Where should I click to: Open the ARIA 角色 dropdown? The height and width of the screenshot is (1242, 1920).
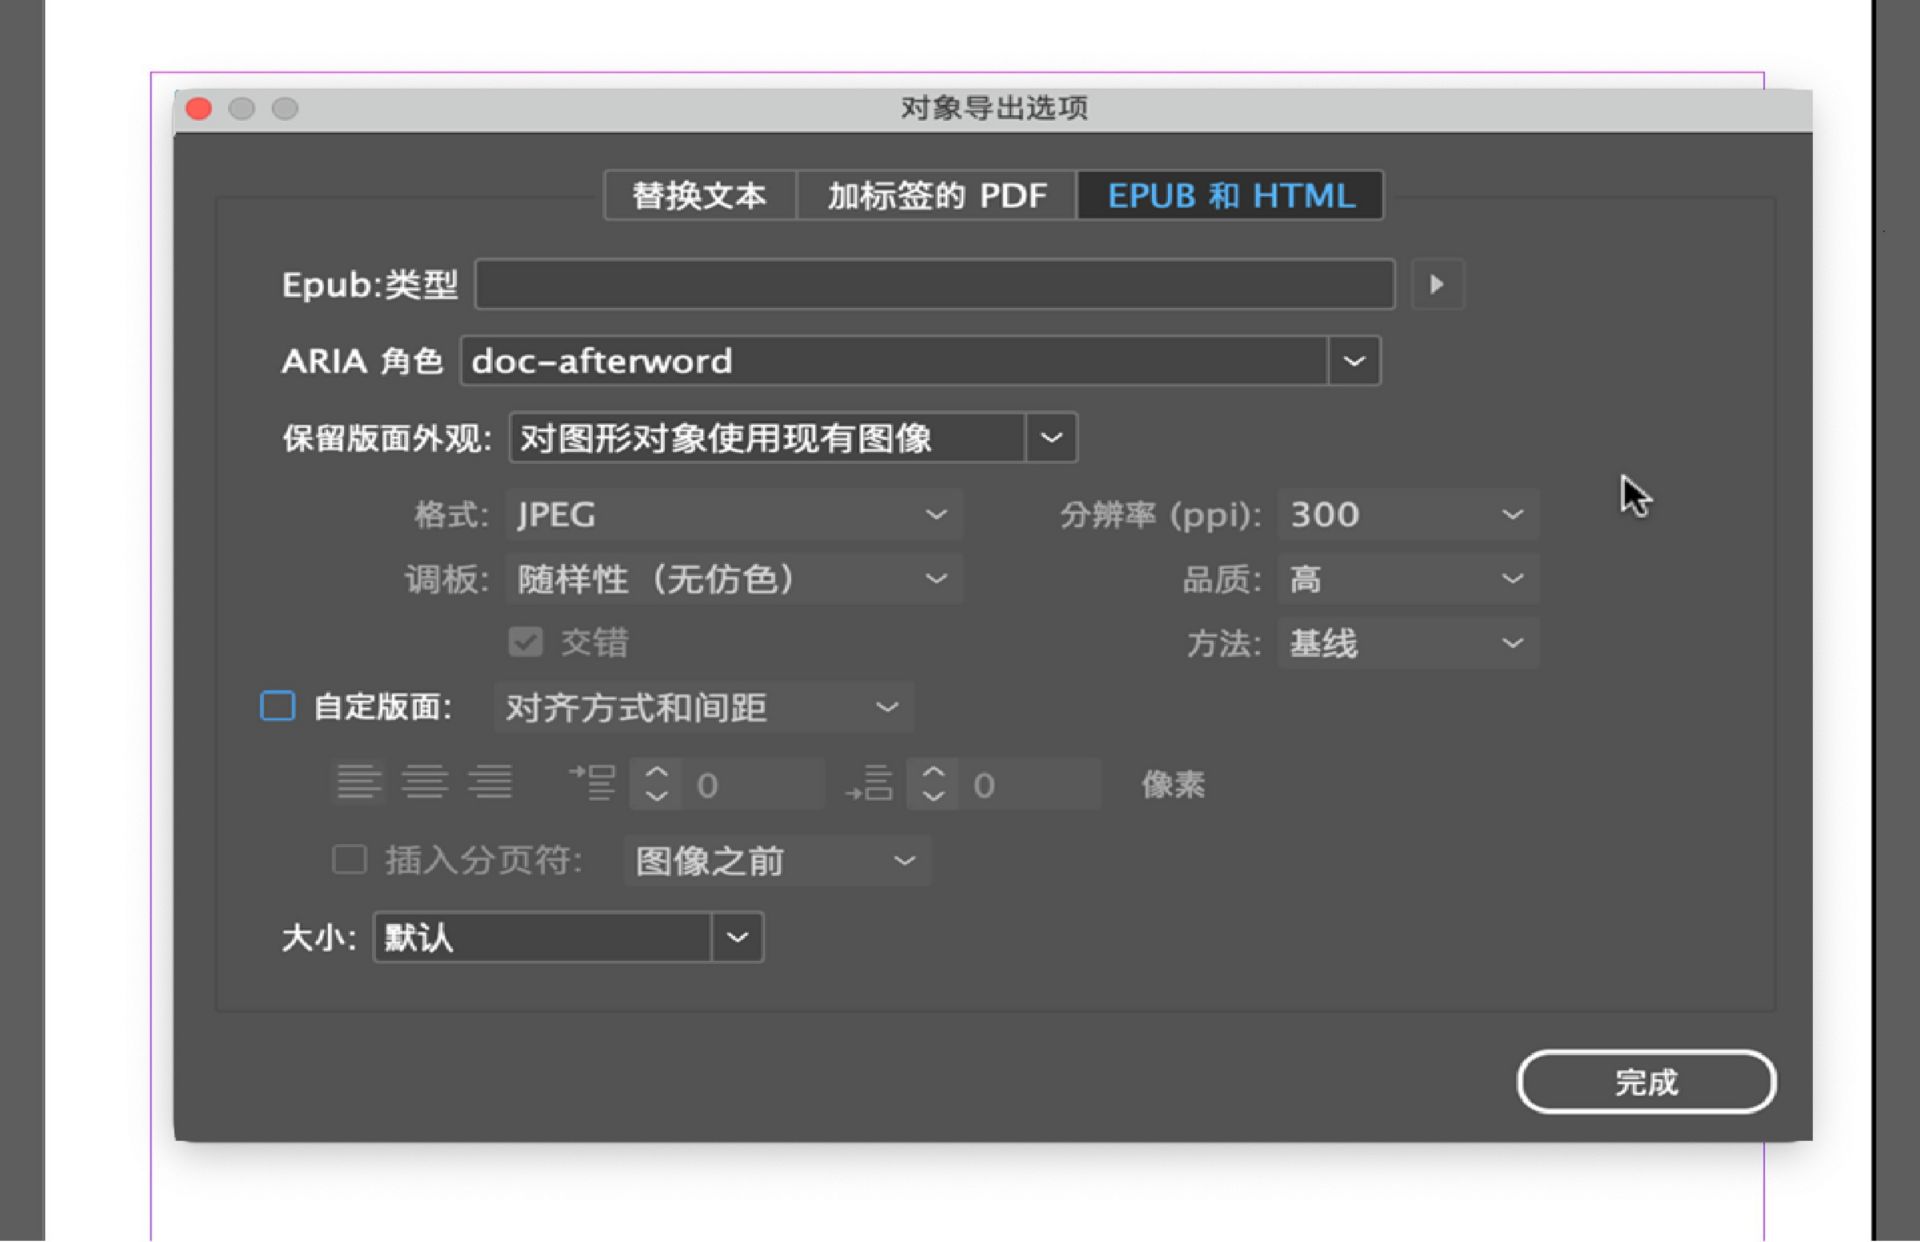(1354, 361)
